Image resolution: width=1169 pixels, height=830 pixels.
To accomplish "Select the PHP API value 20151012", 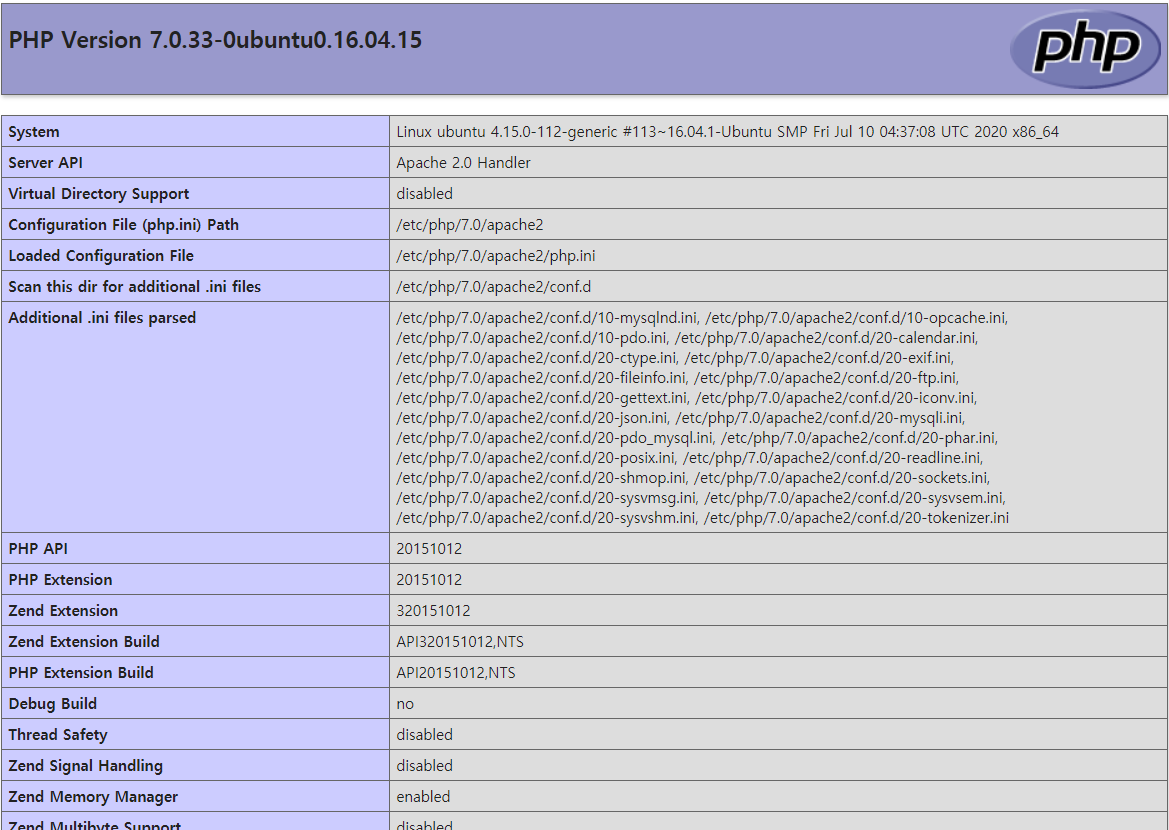I will pyautogui.click(x=429, y=549).
